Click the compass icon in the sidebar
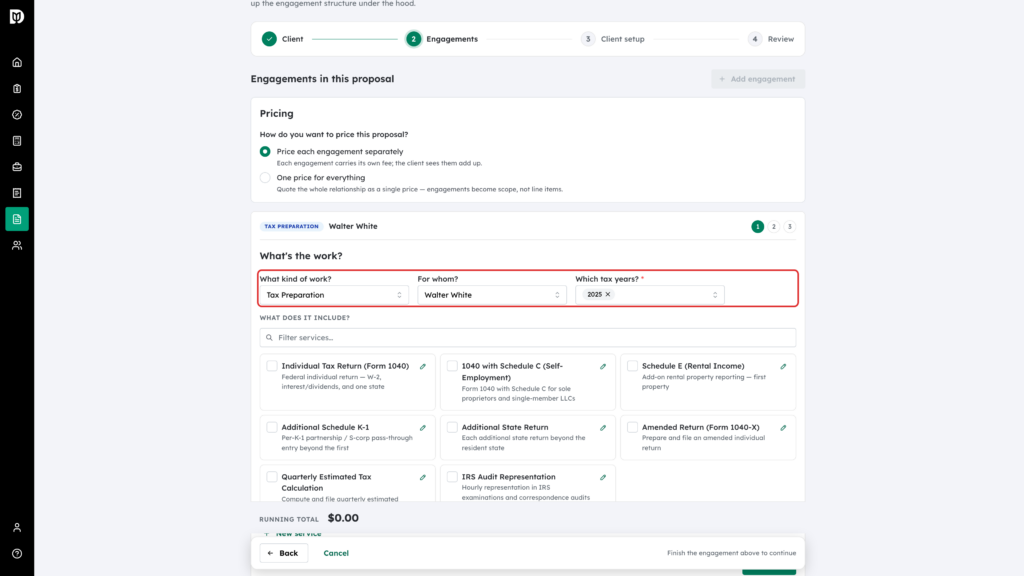 coord(17,115)
